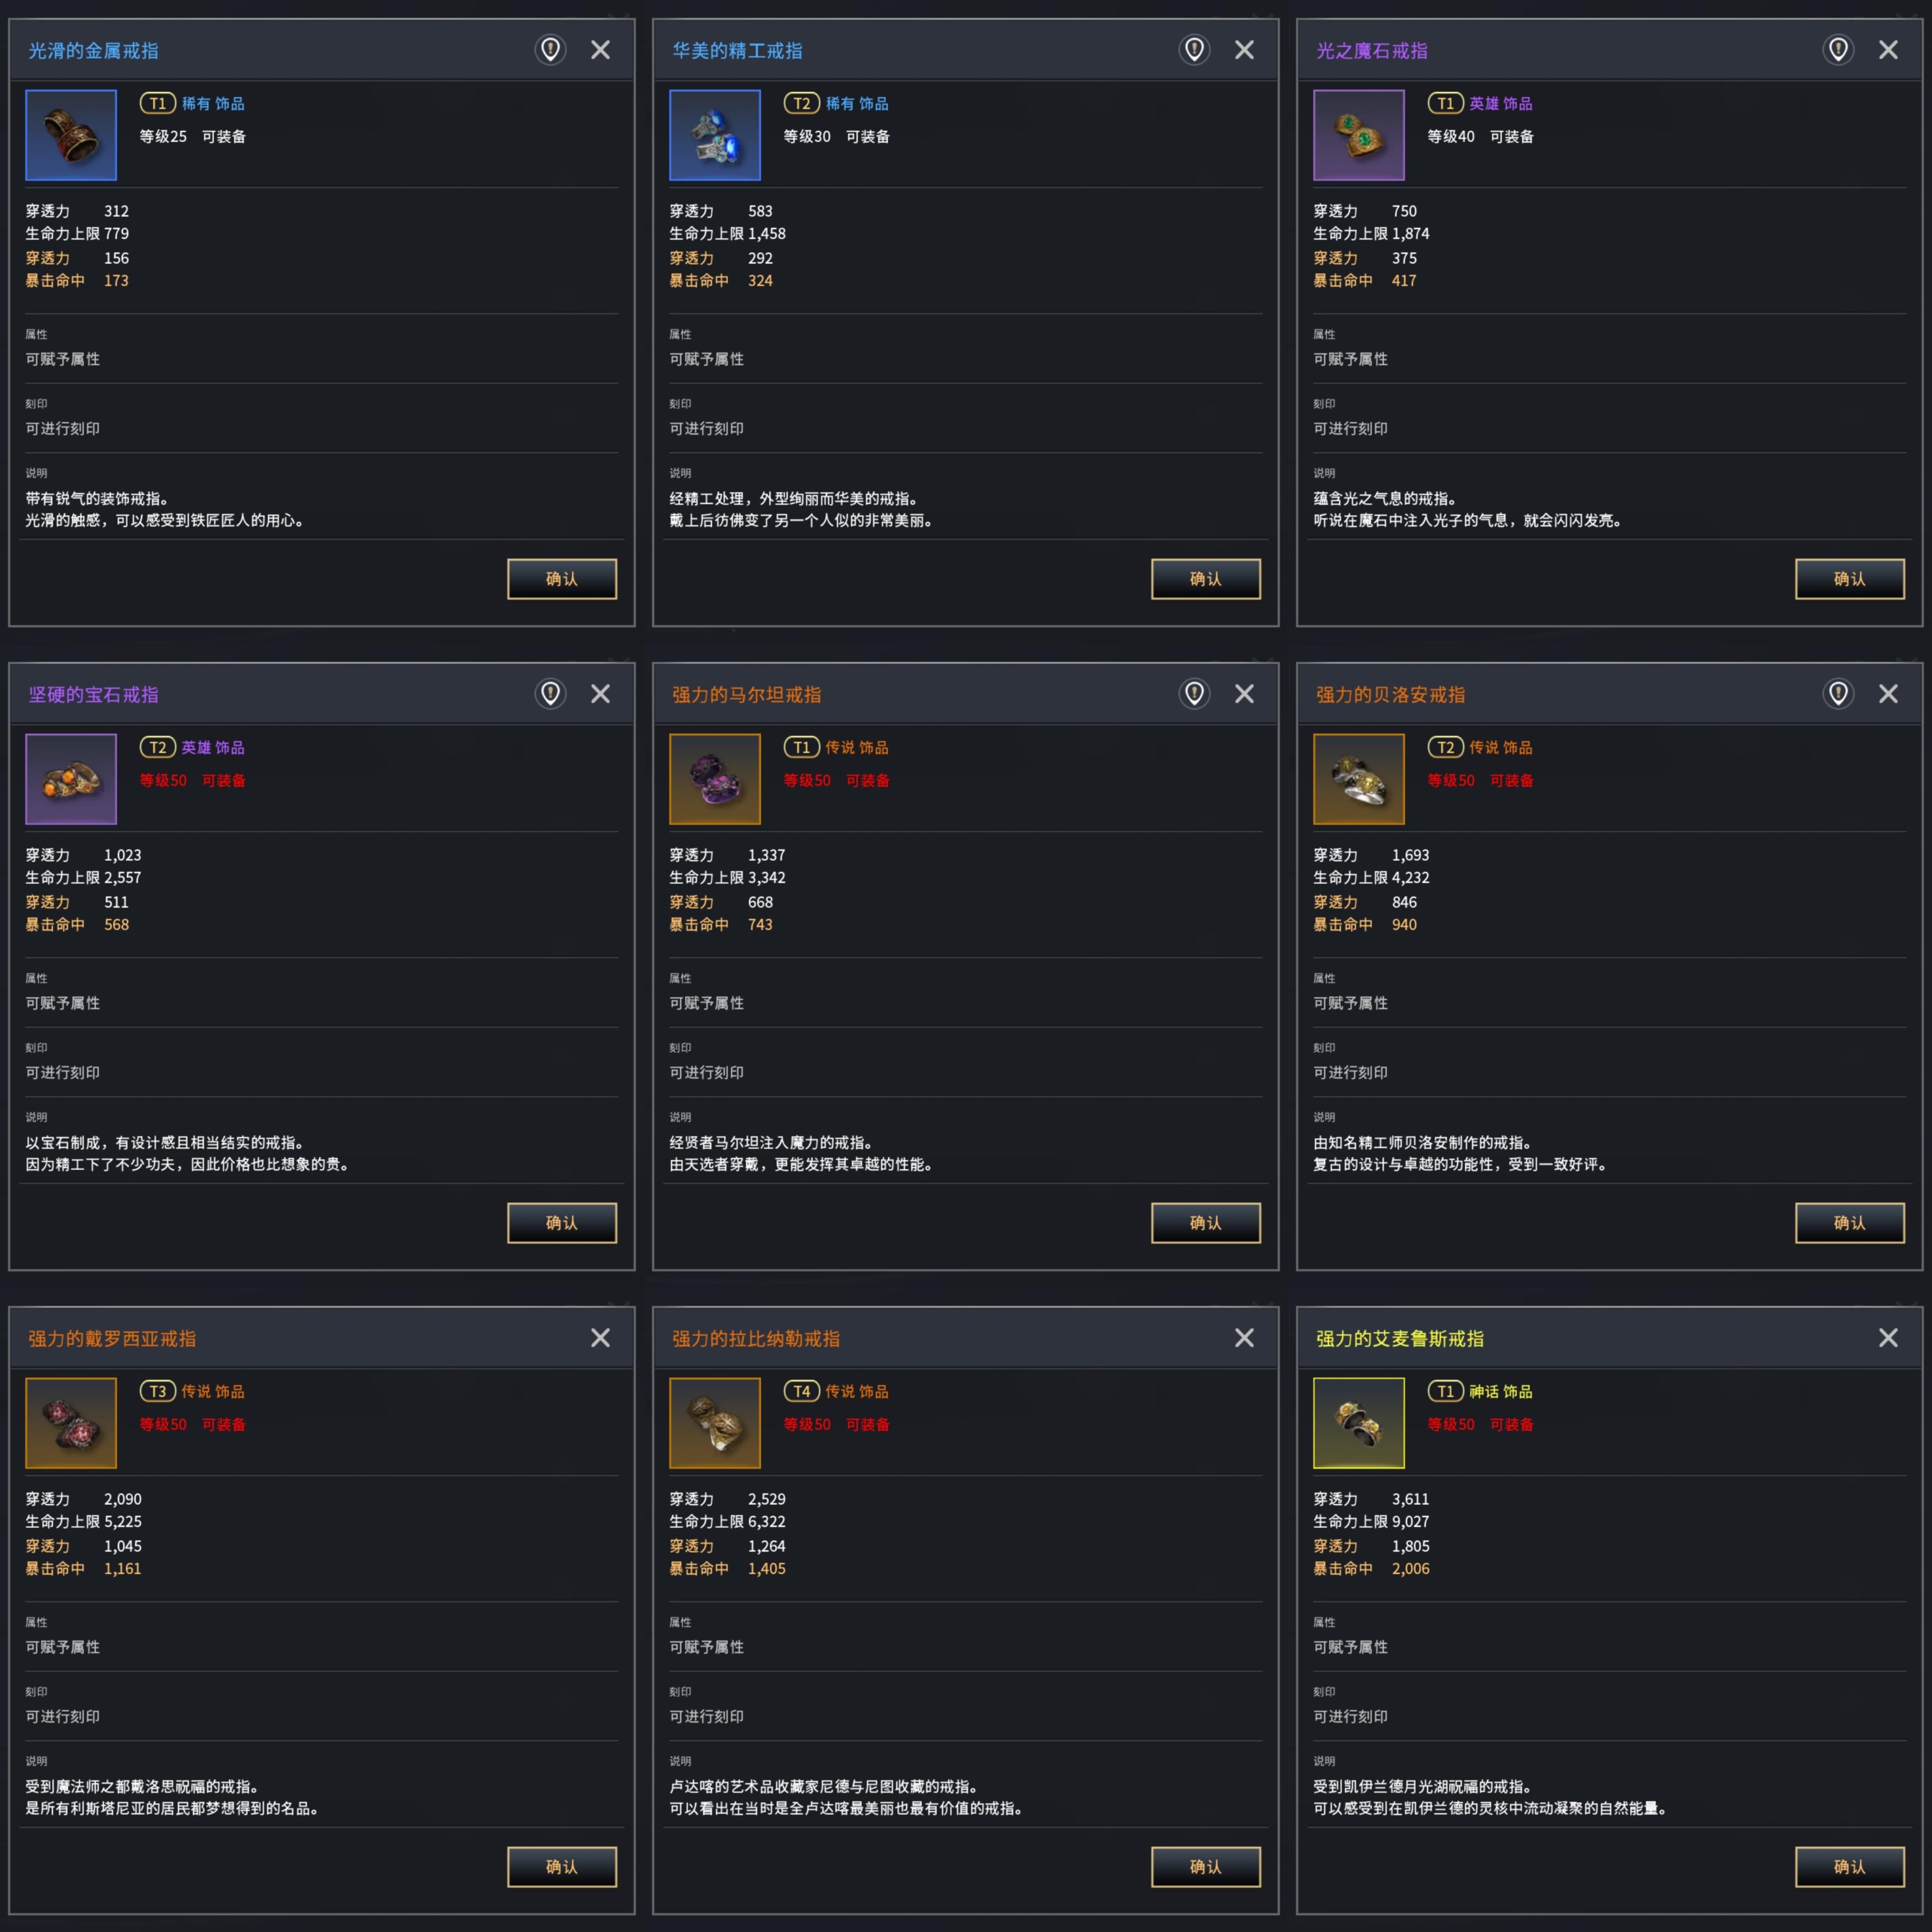Click the description line 带有锐气的装饰戒指。
Screen dimensions: 1932x1932
pos(97,499)
